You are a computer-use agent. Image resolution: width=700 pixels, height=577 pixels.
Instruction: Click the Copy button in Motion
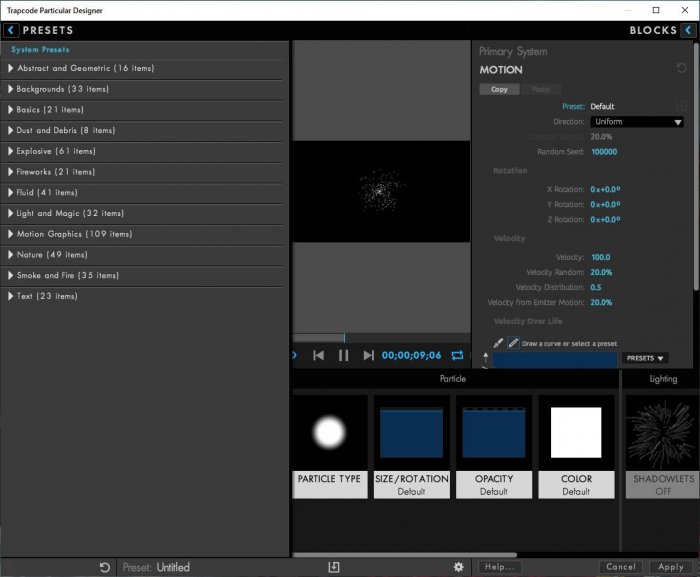tap(499, 89)
